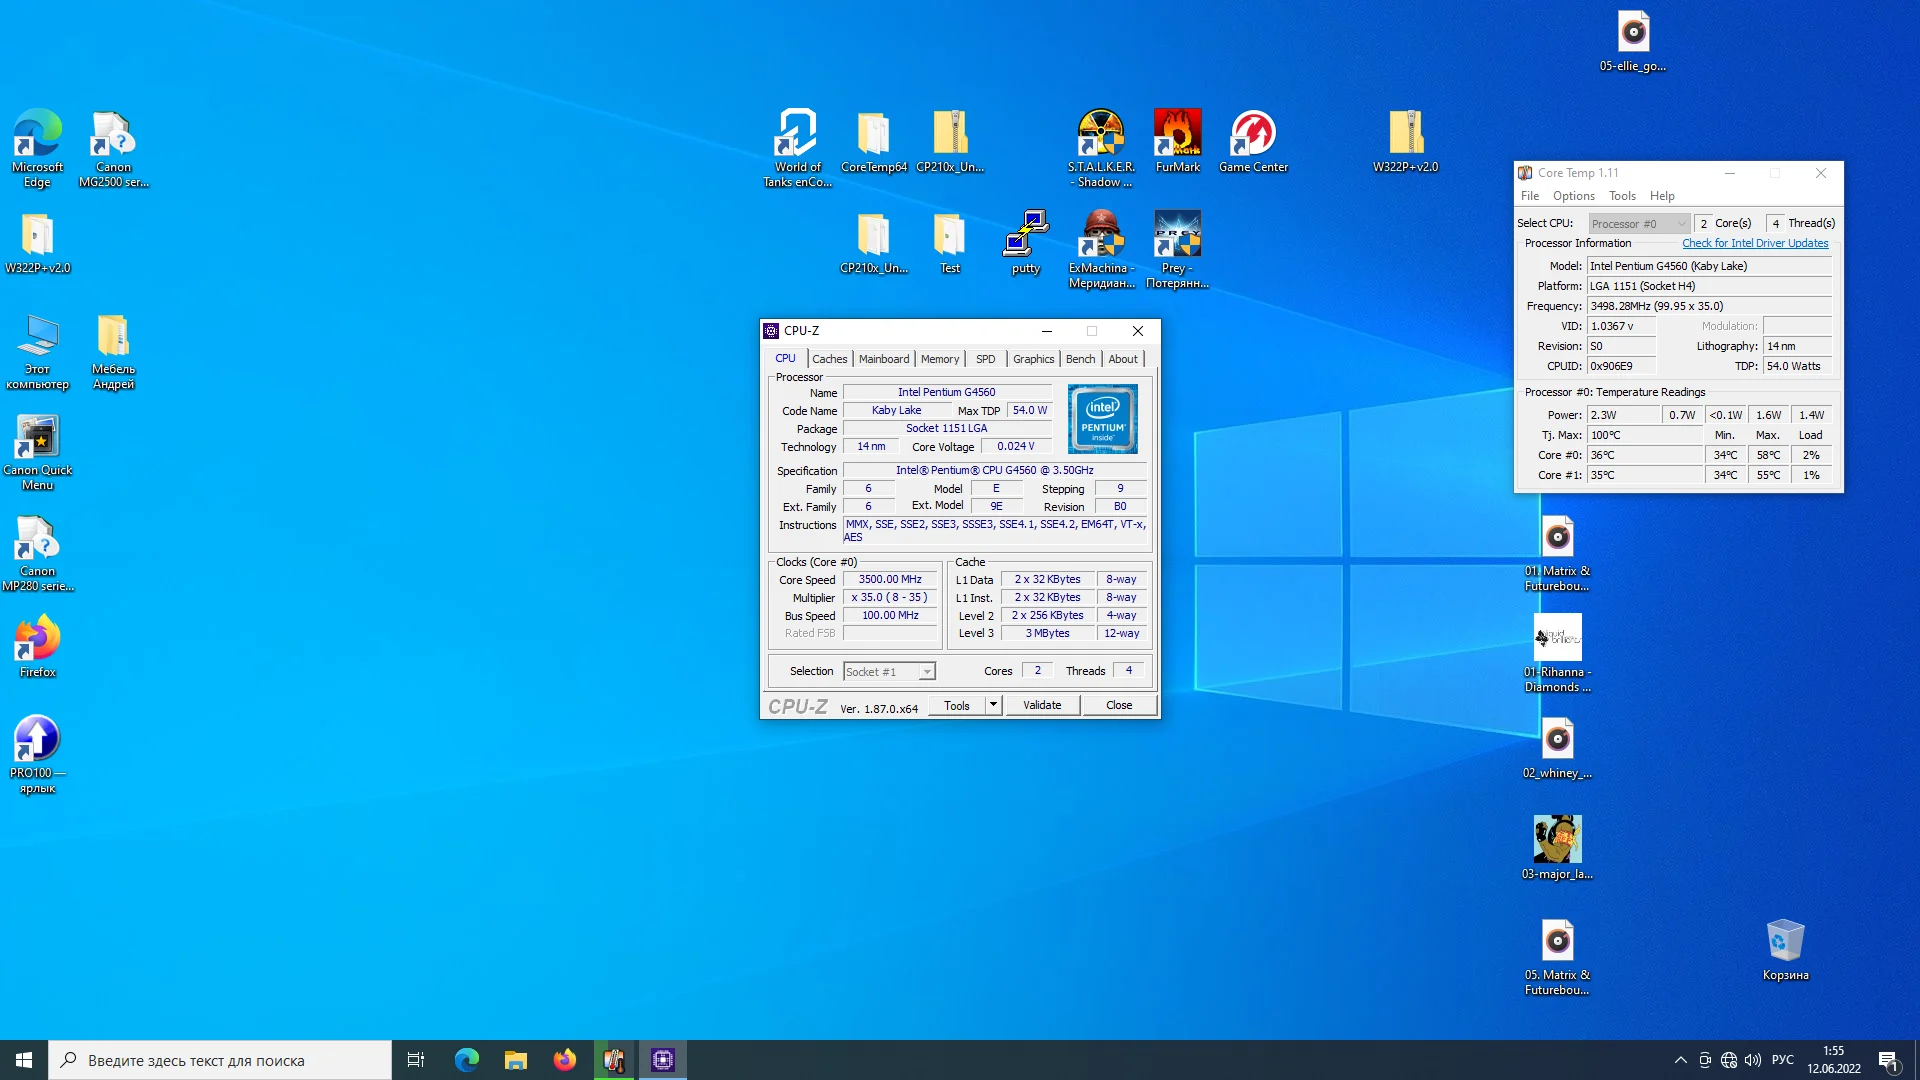The image size is (1920, 1080).
Task: Open the Tools button dropdown arrow
Action: coord(993,705)
